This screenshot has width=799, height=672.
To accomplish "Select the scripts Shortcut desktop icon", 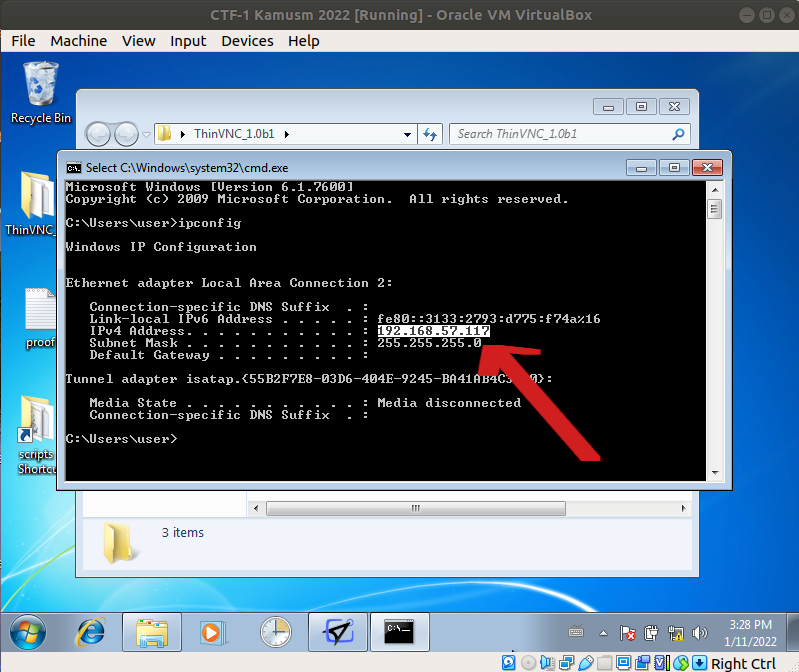I will click(36, 435).
